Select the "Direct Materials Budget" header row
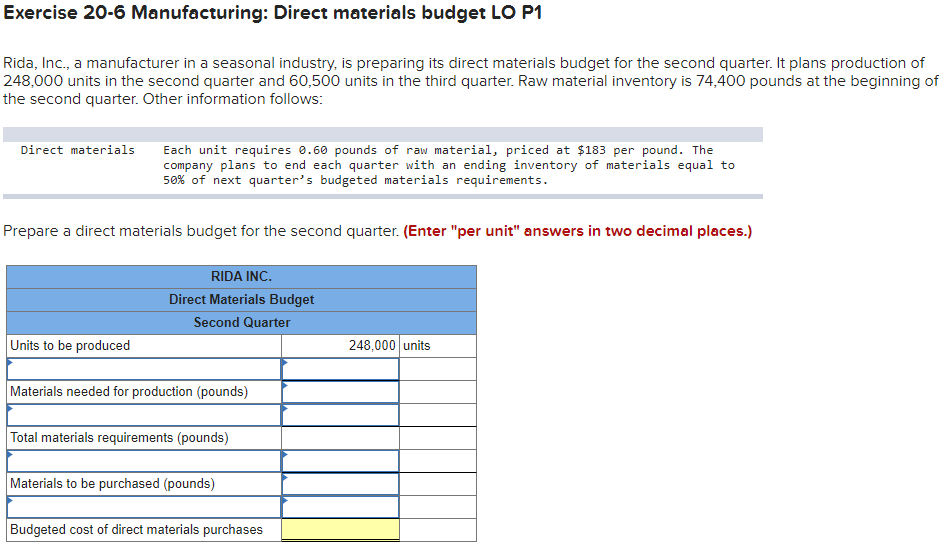This screenshot has width=947, height=559. [242, 299]
